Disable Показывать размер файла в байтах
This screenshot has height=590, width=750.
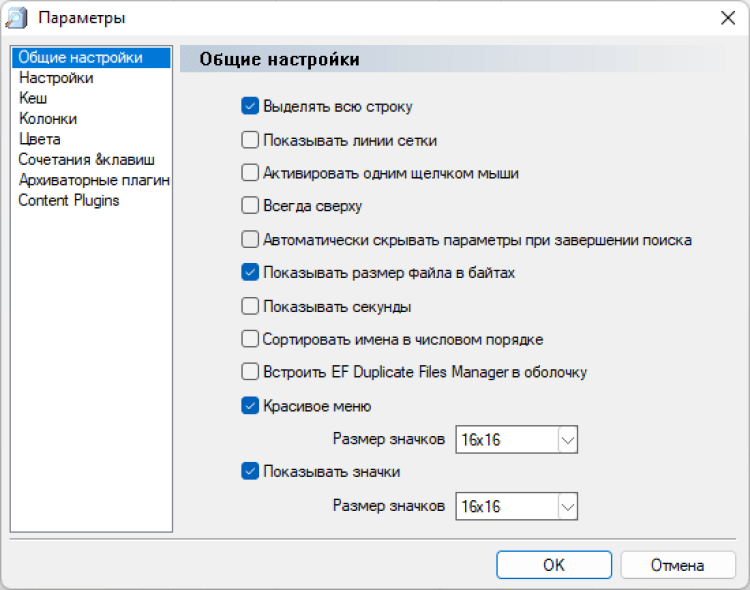coord(250,272)
